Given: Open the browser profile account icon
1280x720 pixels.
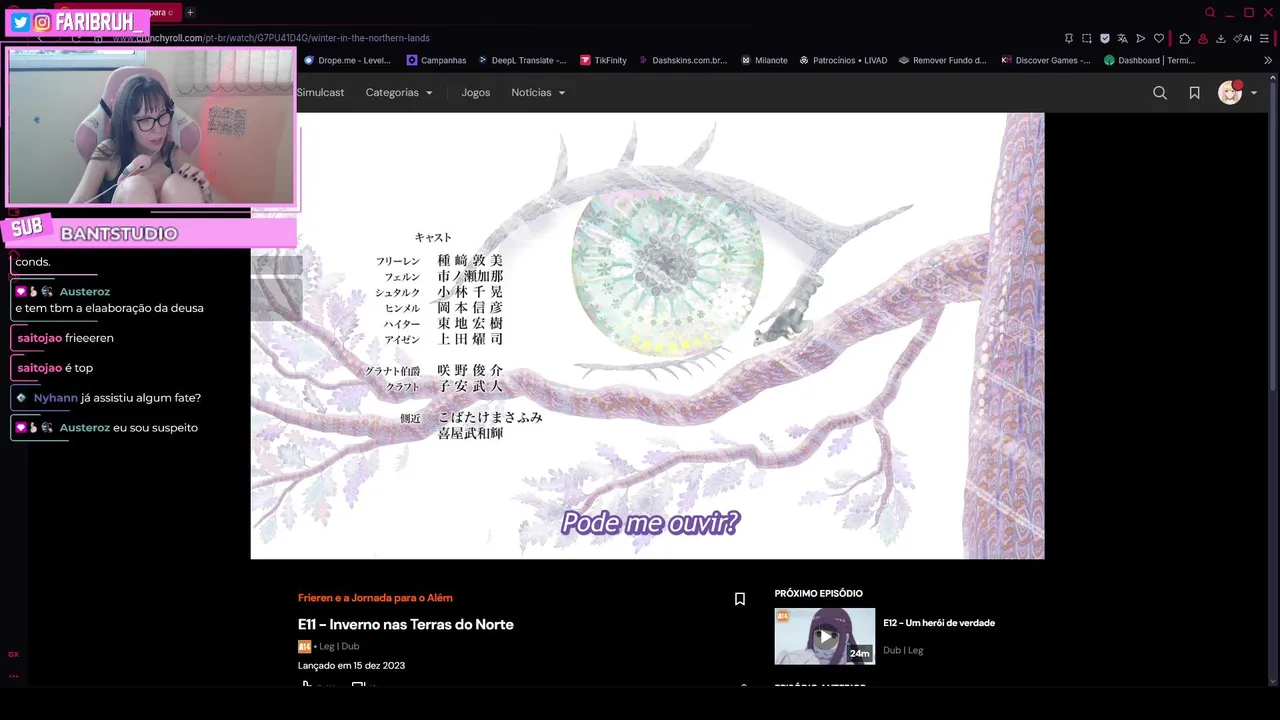Looking at the screenshot, I should coord(1203,38).
